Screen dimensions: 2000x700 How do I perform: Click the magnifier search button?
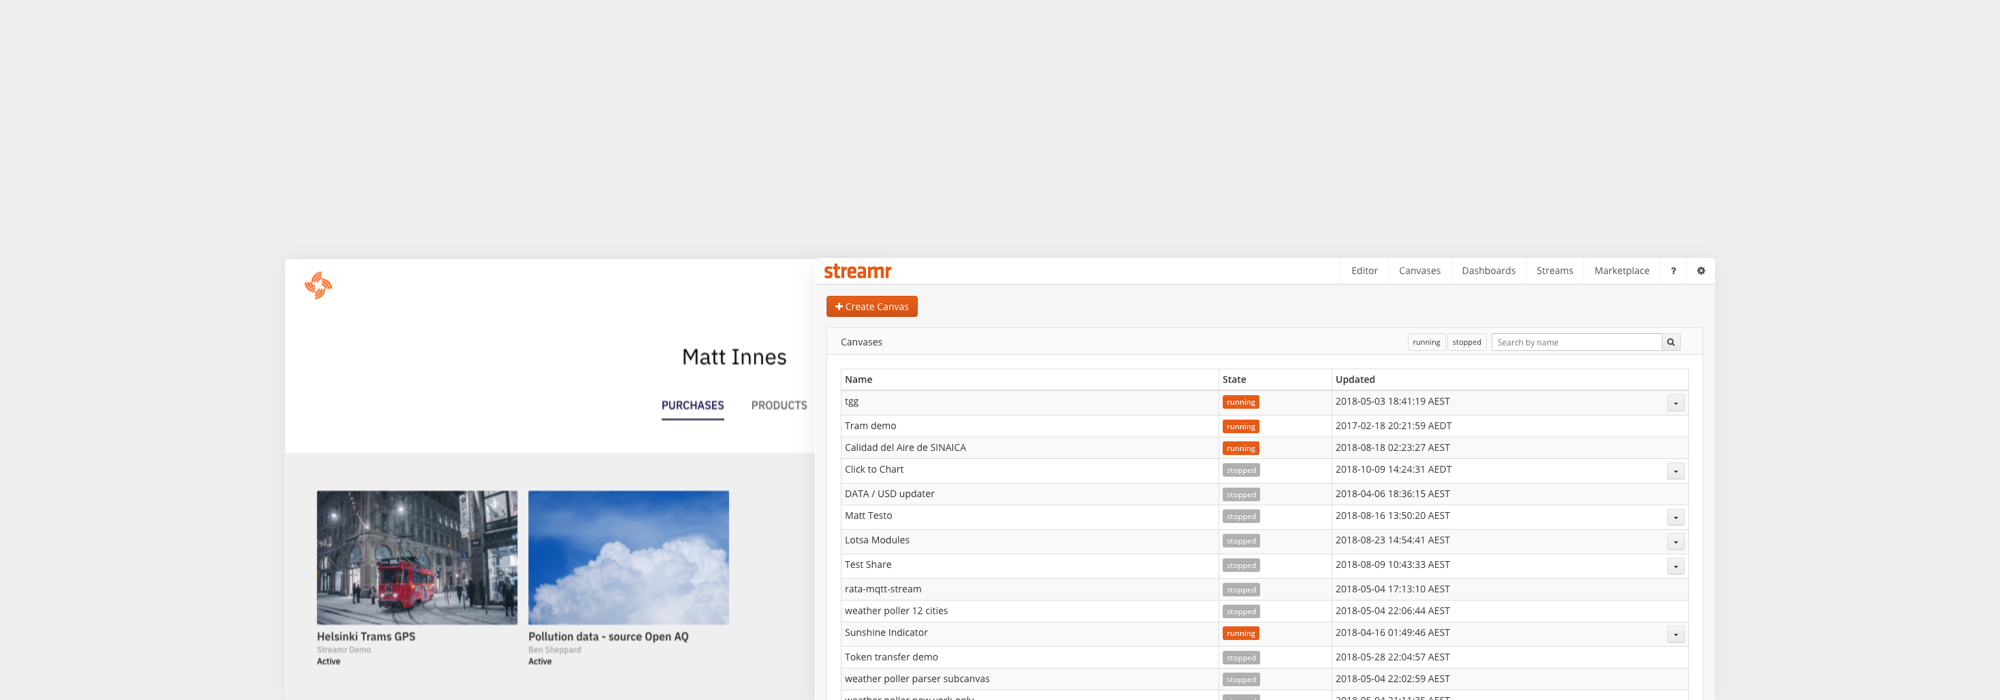1671,342
